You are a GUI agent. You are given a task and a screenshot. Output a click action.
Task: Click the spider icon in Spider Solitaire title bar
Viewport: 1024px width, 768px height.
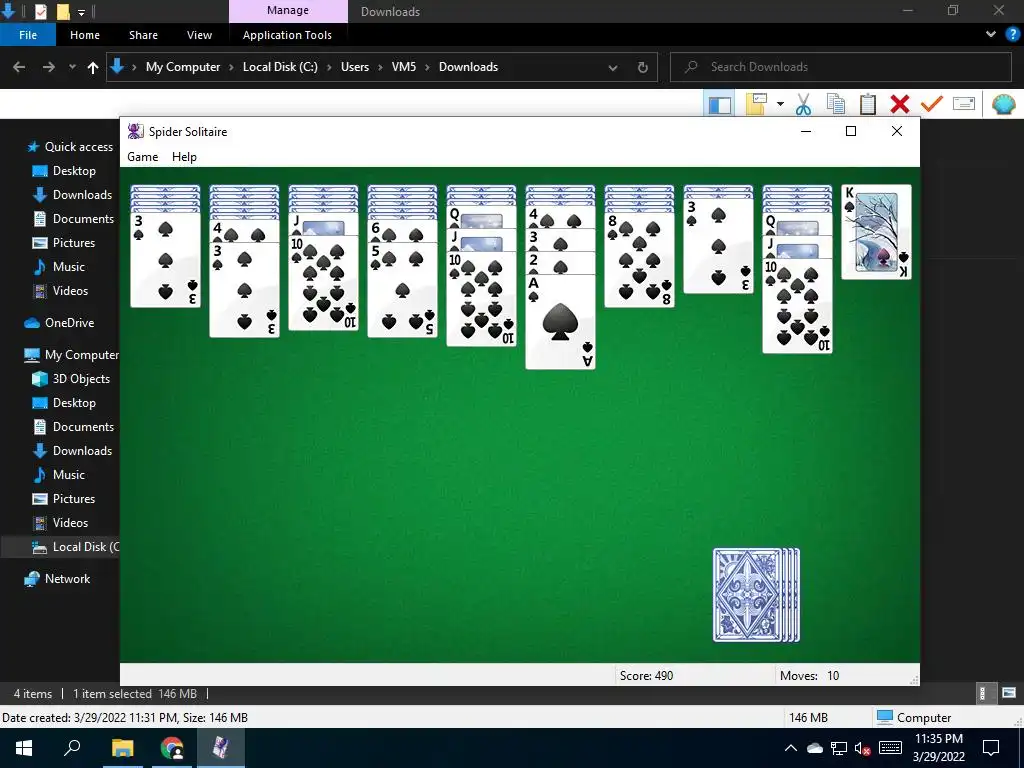click(135, 131)
